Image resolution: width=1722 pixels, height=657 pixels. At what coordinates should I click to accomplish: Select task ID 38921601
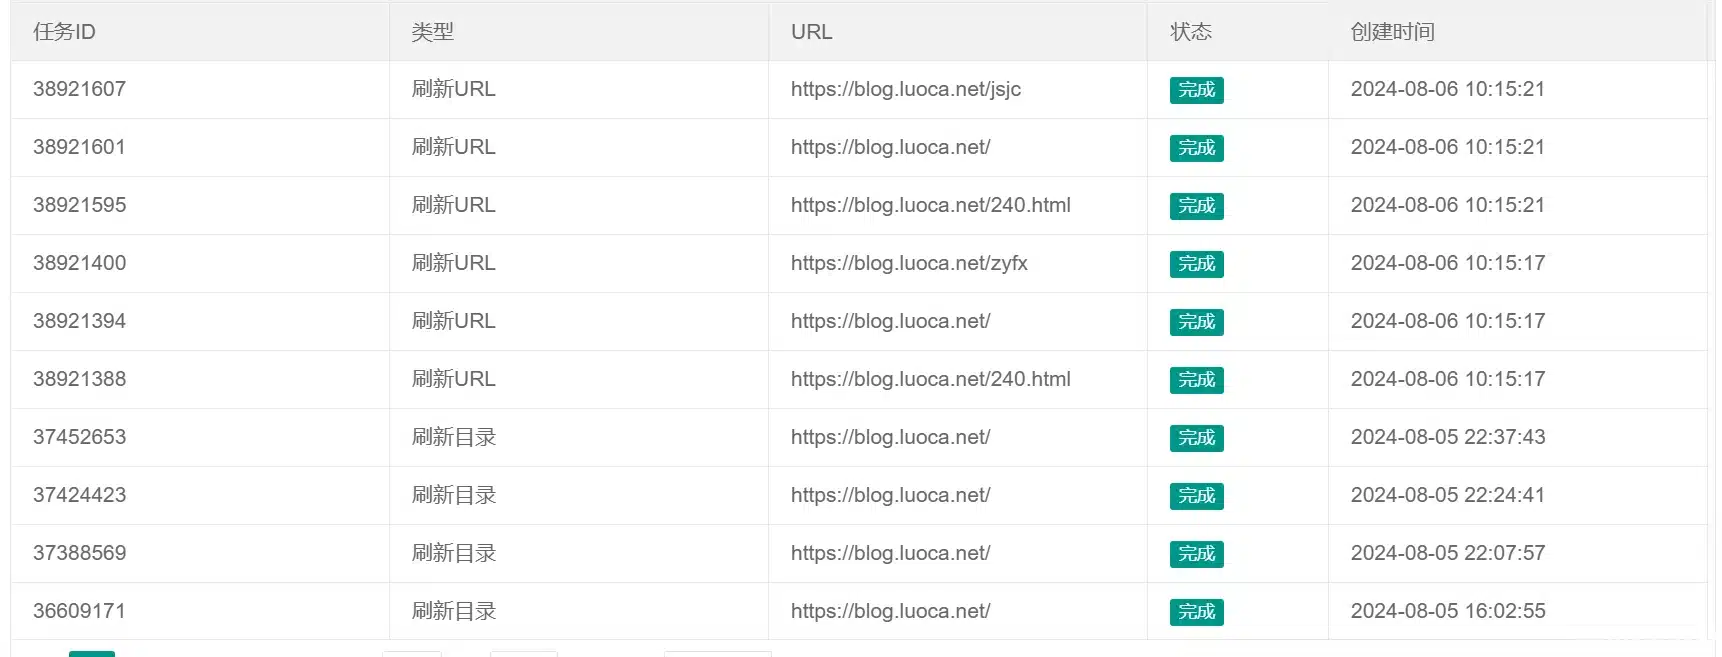[79, 147]
